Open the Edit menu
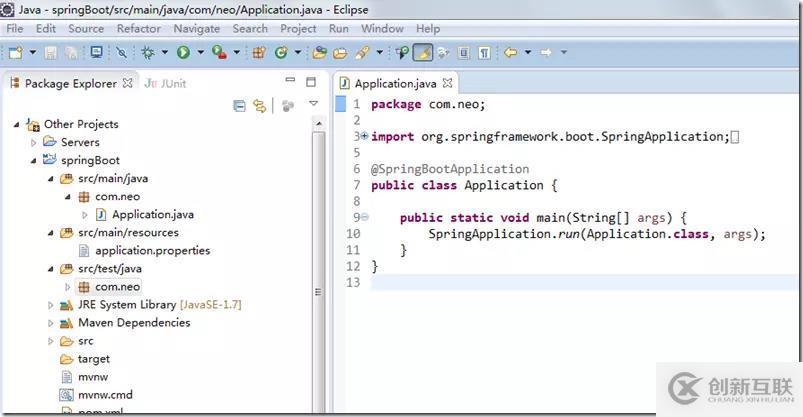The height and width of the screenshot is (417, 803). [46, 29]
